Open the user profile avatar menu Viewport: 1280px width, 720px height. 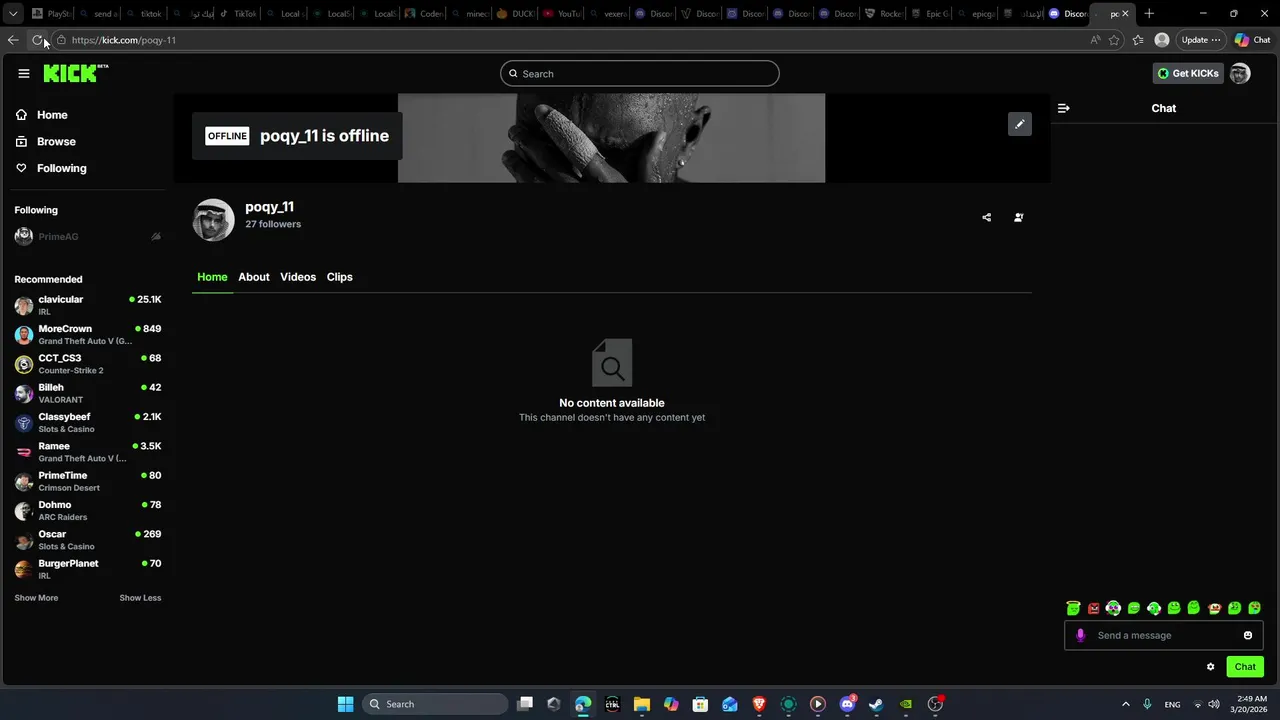coord(1240,73)
